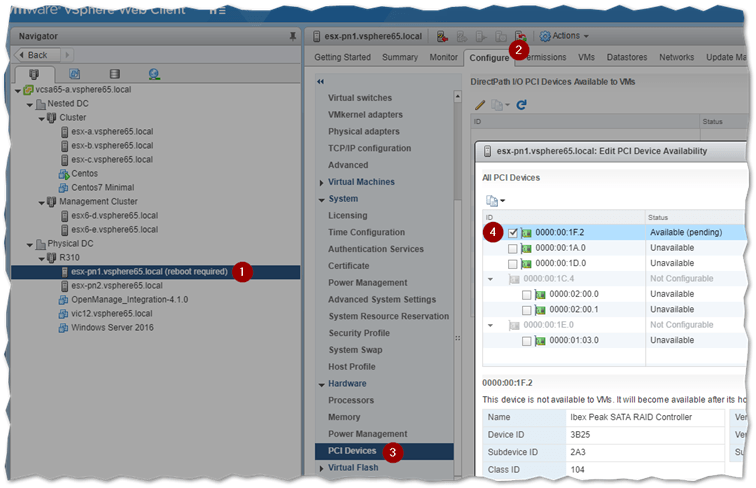This screenshot has width=756, height=488.
Task: Open copy dropdown in DirectPath toolbar
Action: tap(500, 105)
